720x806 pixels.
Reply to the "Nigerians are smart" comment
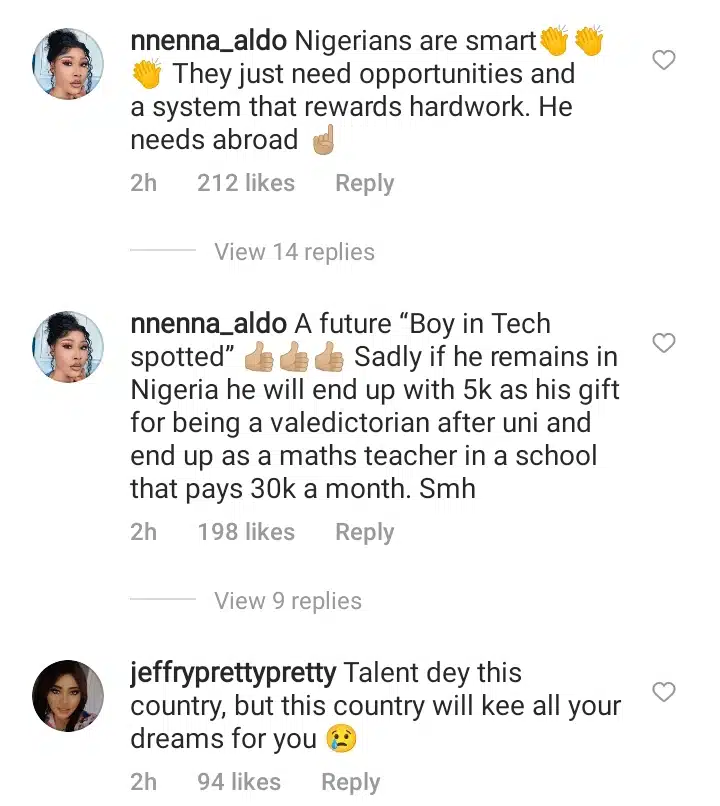coord(364,183)
